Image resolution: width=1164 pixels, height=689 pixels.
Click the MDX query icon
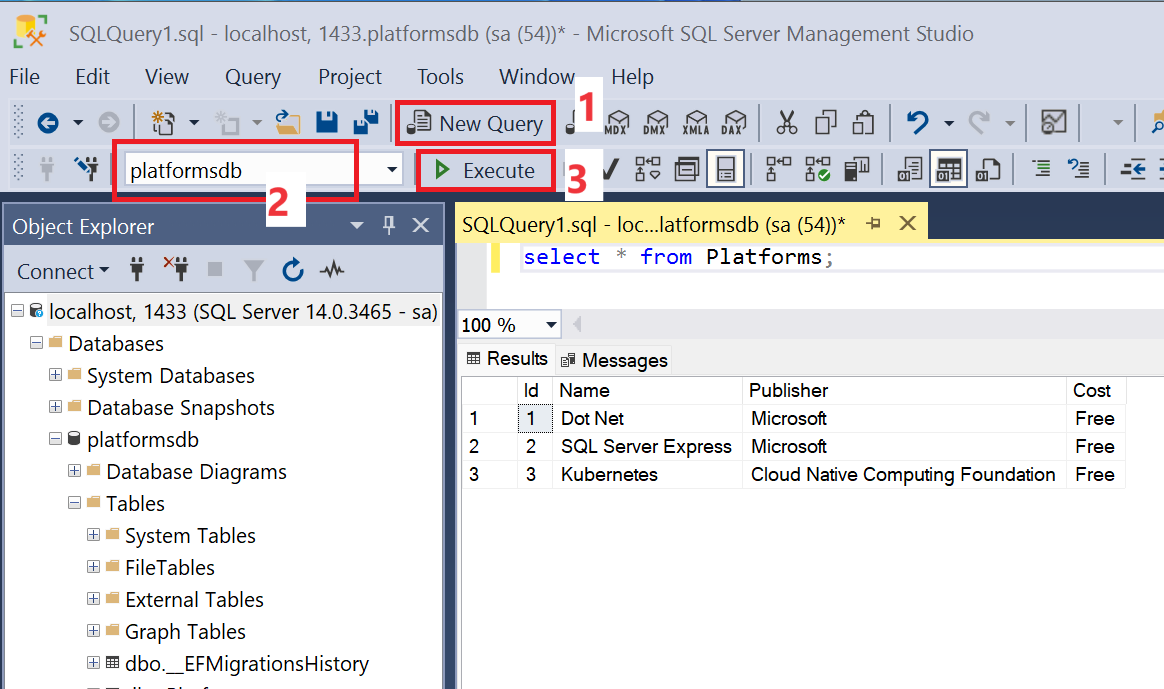coord(617,123)
